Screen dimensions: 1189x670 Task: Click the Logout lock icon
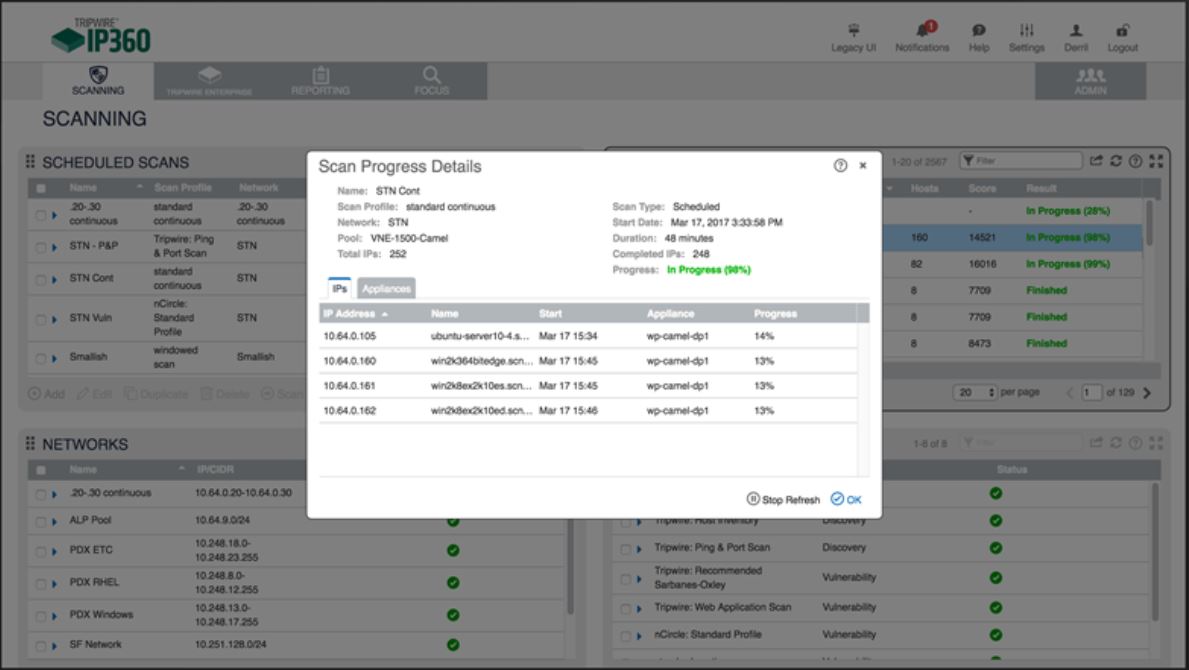pyautogui.click(x=1122, y=30)
